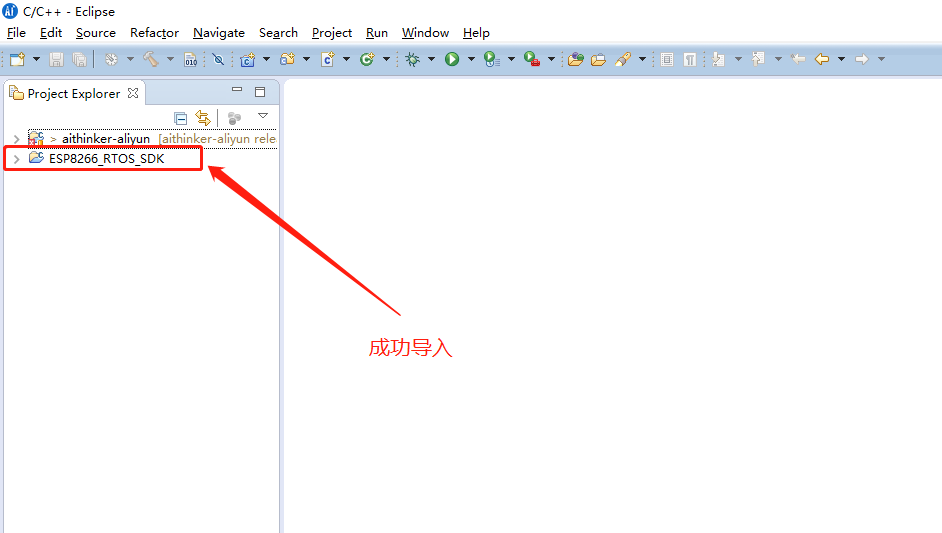942x533 pixels.
Task: Click Collapse All in Project Explorer
Action: click(180, 118)
